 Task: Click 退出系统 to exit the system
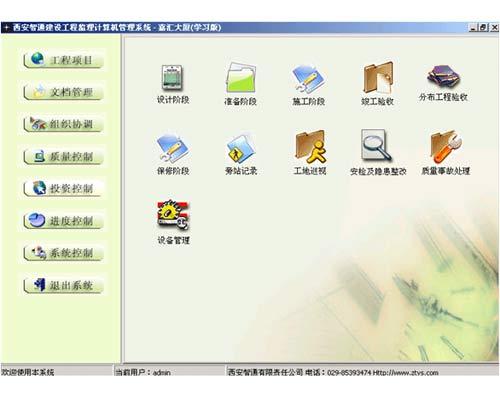[63, 285]
